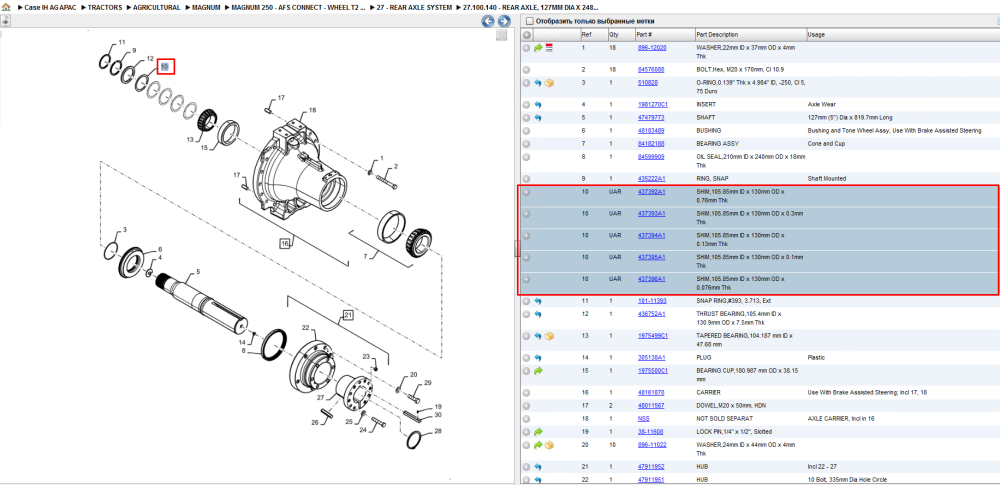Click blue arrow icon on HUB 47911952 row
The height and width of the screenshot is (485, 1000).
[x=538, y=466]
